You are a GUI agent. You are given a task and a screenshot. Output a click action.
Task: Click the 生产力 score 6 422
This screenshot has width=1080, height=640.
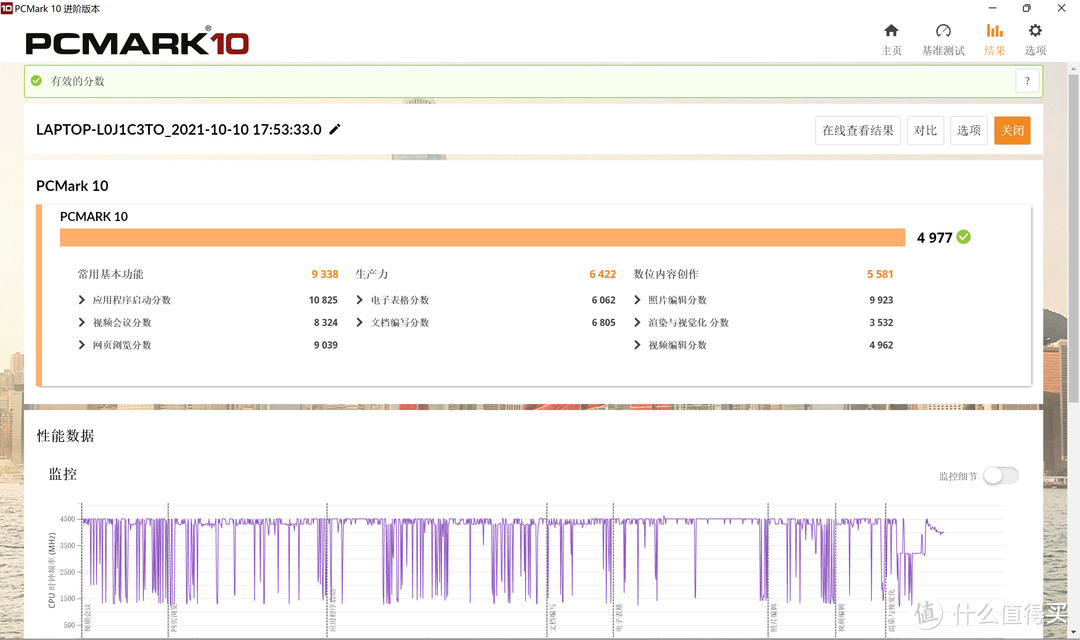point(603,274)
